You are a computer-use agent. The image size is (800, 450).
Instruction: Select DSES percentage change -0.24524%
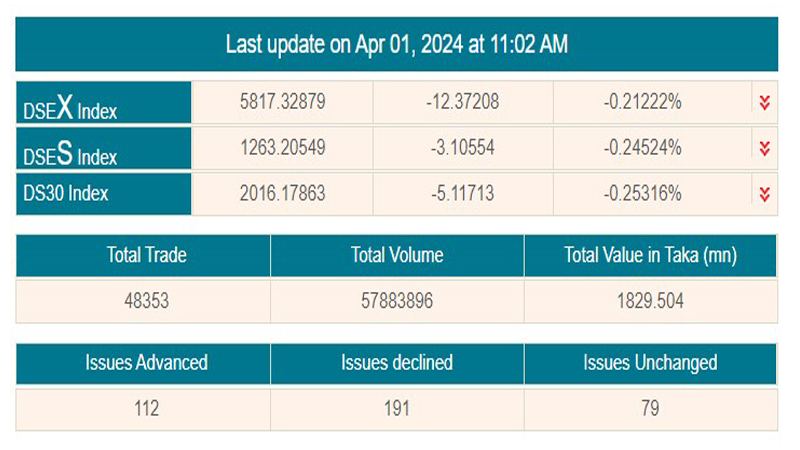(x=643, y=148)
